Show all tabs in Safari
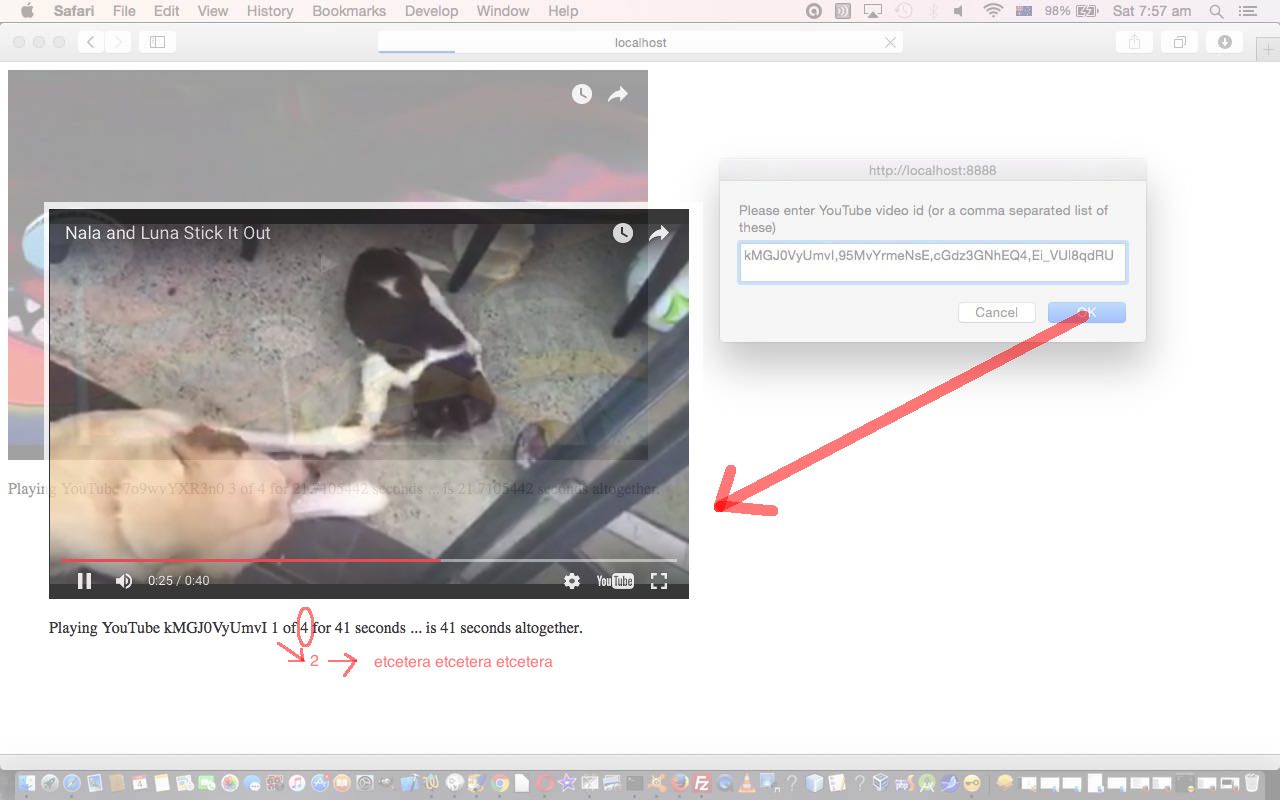The height and width of the screenshot is (800, 1280). click(x=1180, y=42)
